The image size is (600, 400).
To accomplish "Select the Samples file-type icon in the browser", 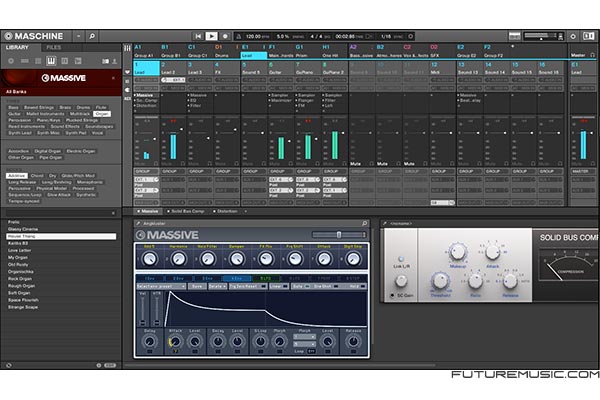I will (x=78, y=61).
